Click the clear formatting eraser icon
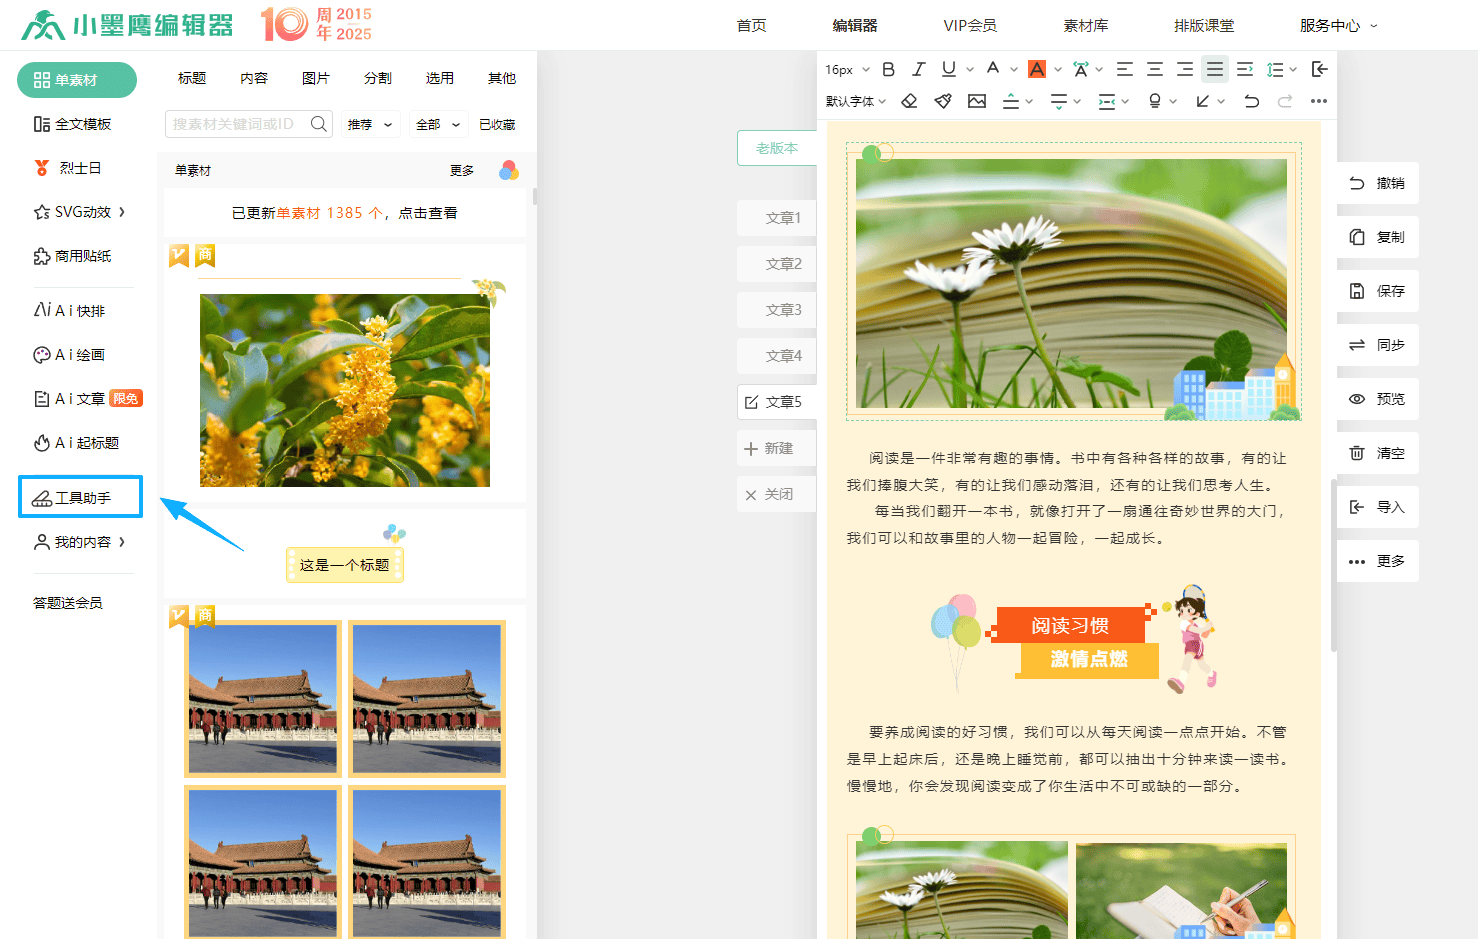 tap(909, 101)
